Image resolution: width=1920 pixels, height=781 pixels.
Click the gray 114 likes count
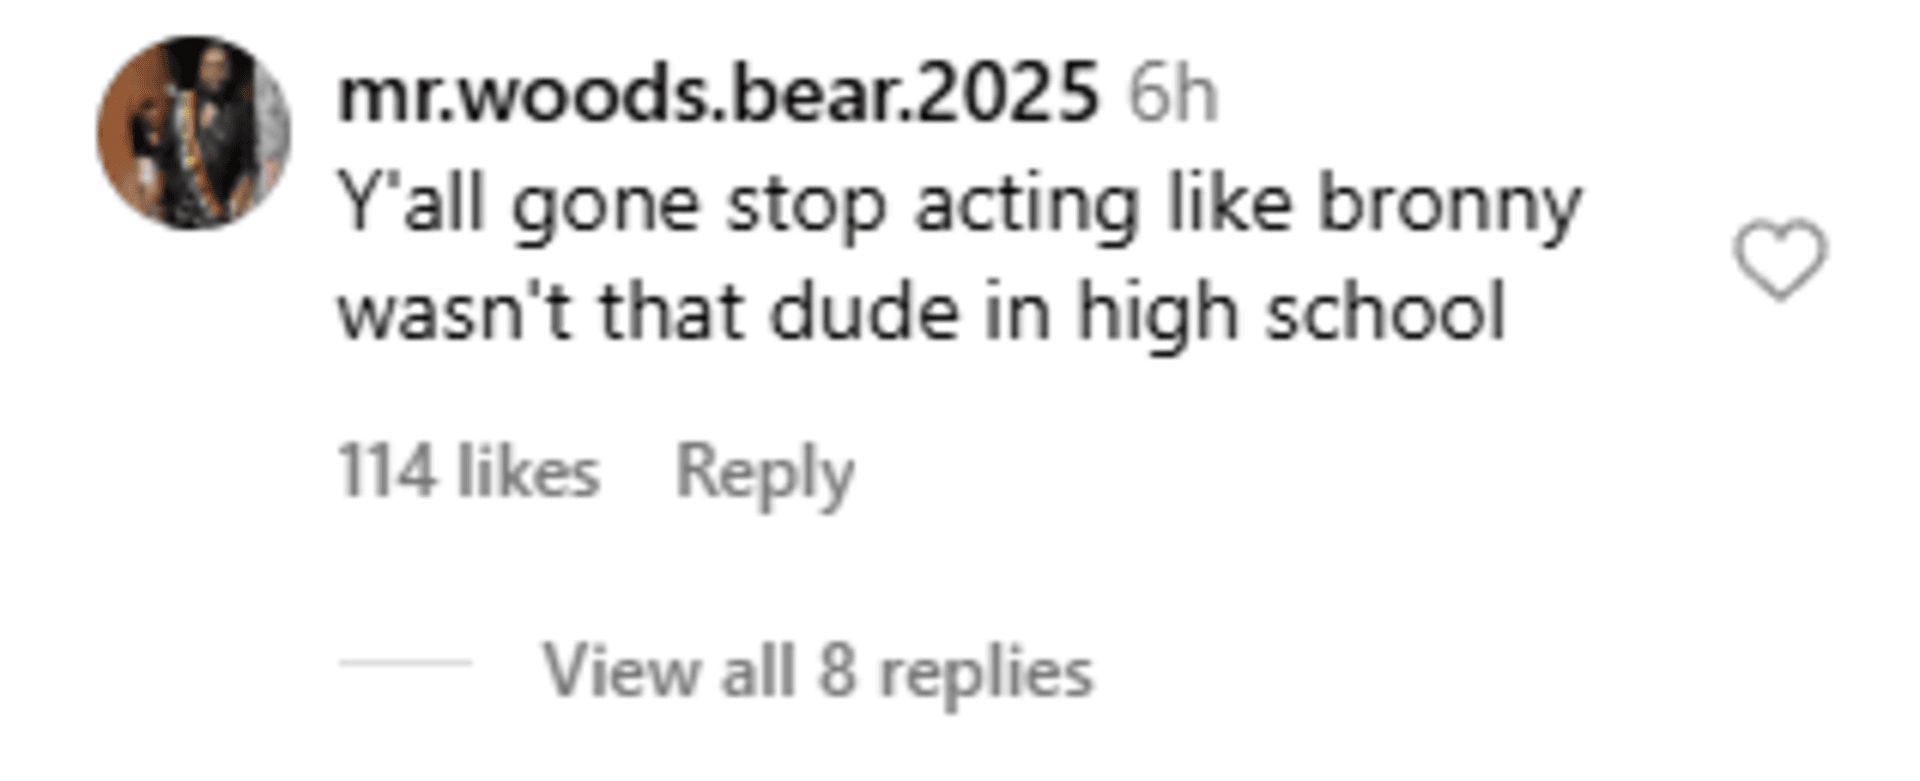(x=468, y=470)
